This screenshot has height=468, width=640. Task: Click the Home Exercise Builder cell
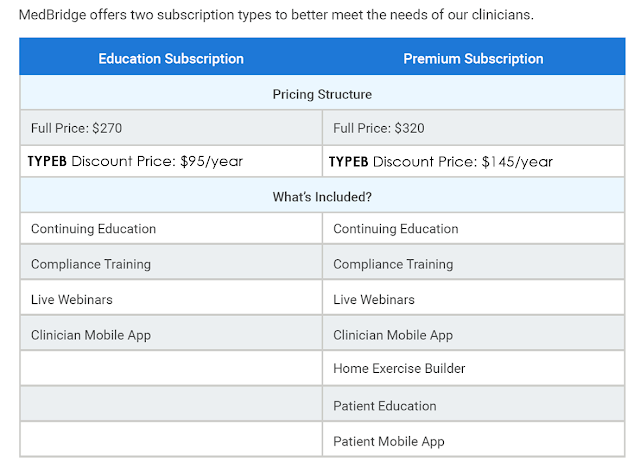pos(399,369)
